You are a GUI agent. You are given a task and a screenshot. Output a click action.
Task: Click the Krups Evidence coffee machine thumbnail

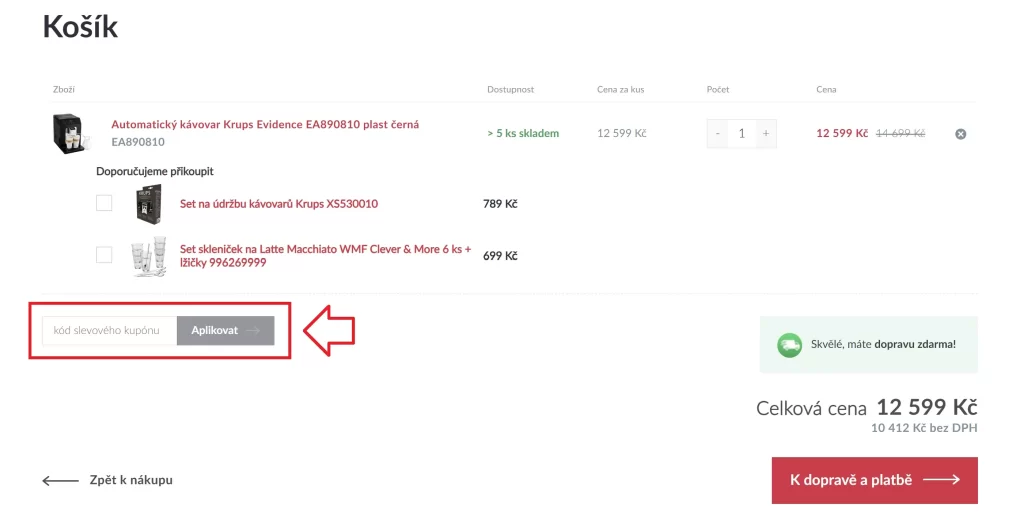pos(71,133)
